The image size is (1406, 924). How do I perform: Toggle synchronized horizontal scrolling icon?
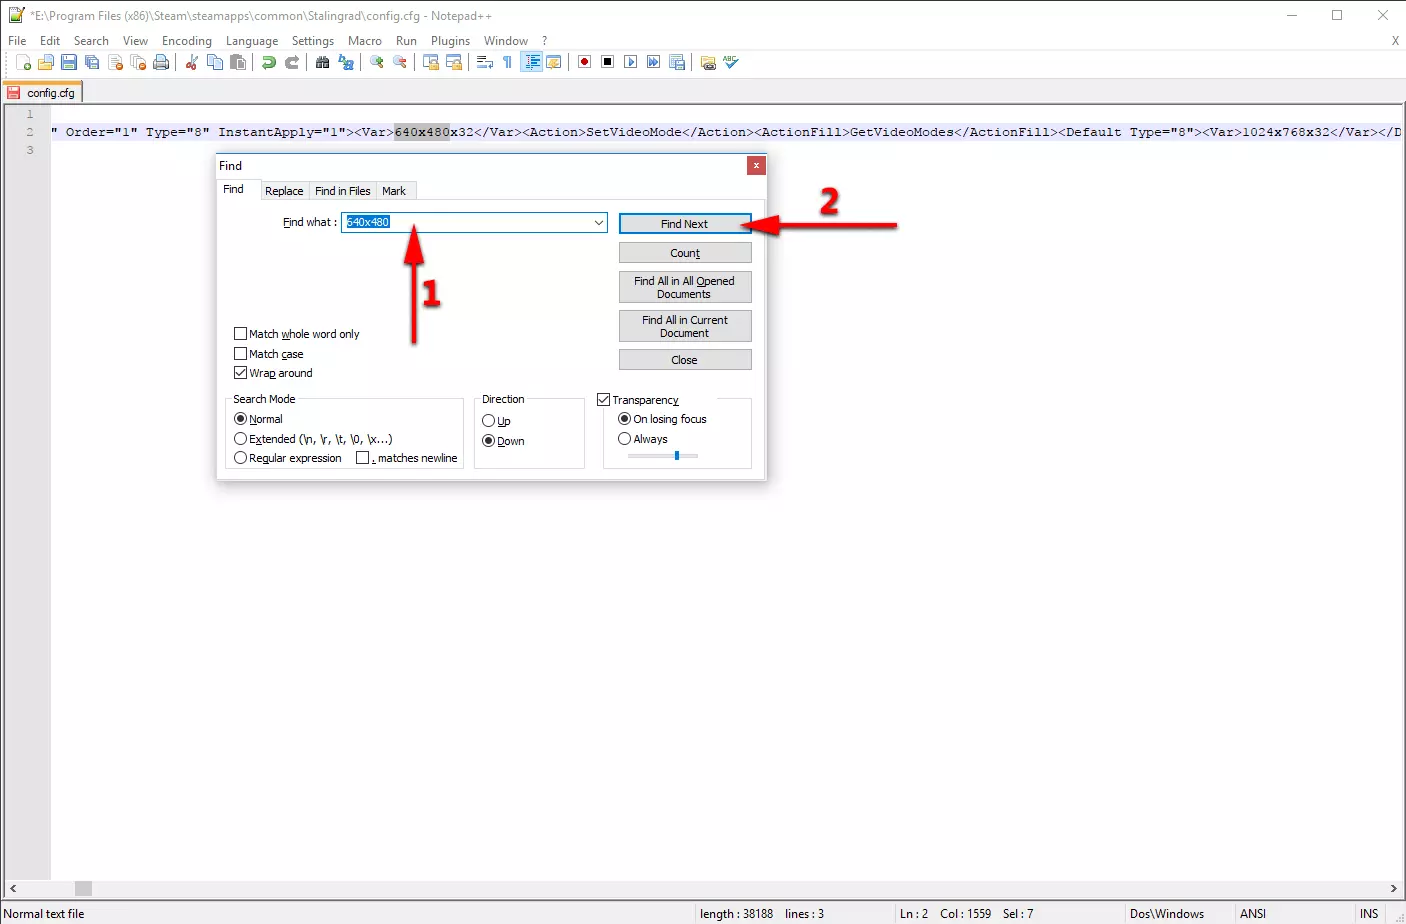pyautogui.click(x=454, y=62)
